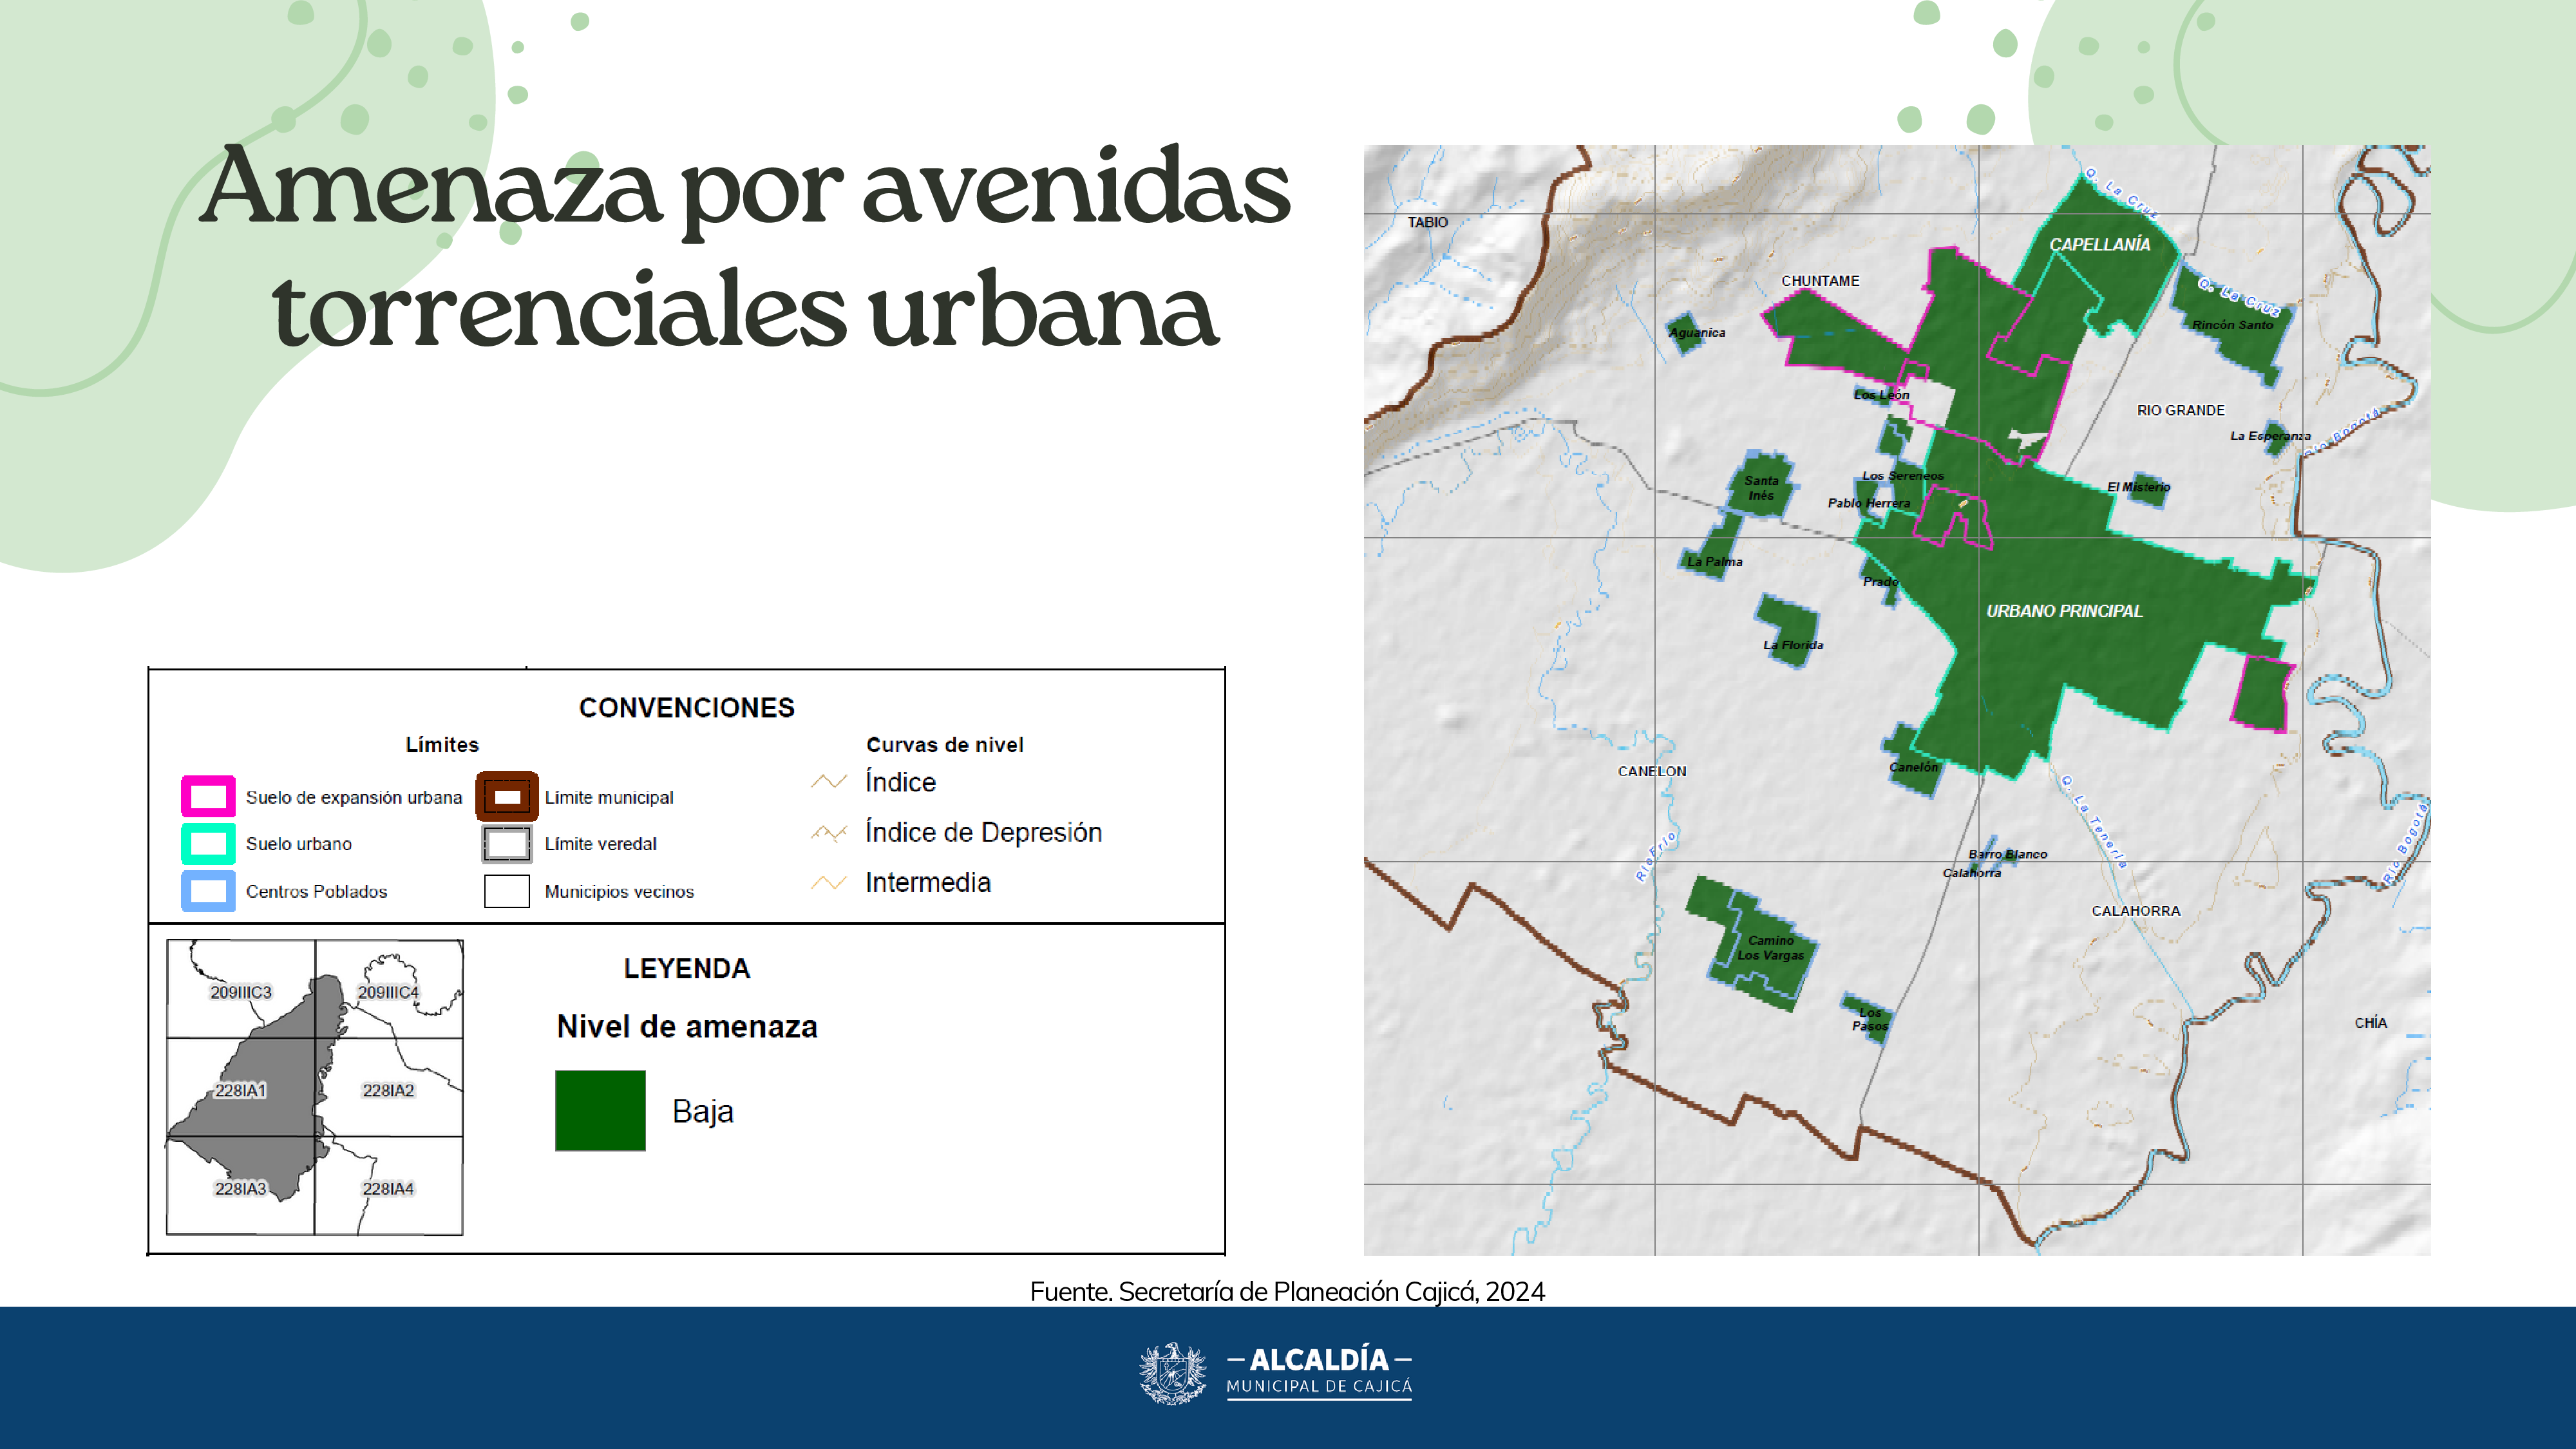Click the 228IA1 grid cell label
This screenshot has width=2576, height=1449.
pos(241,1090)
